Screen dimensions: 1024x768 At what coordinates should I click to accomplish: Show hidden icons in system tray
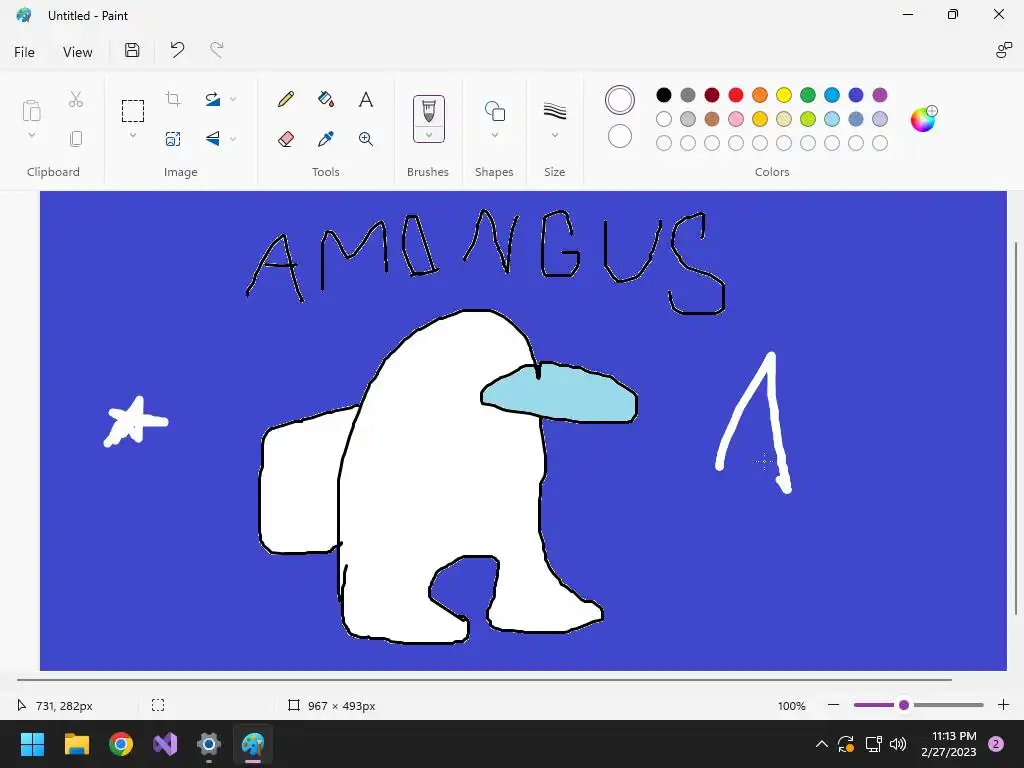822,744
